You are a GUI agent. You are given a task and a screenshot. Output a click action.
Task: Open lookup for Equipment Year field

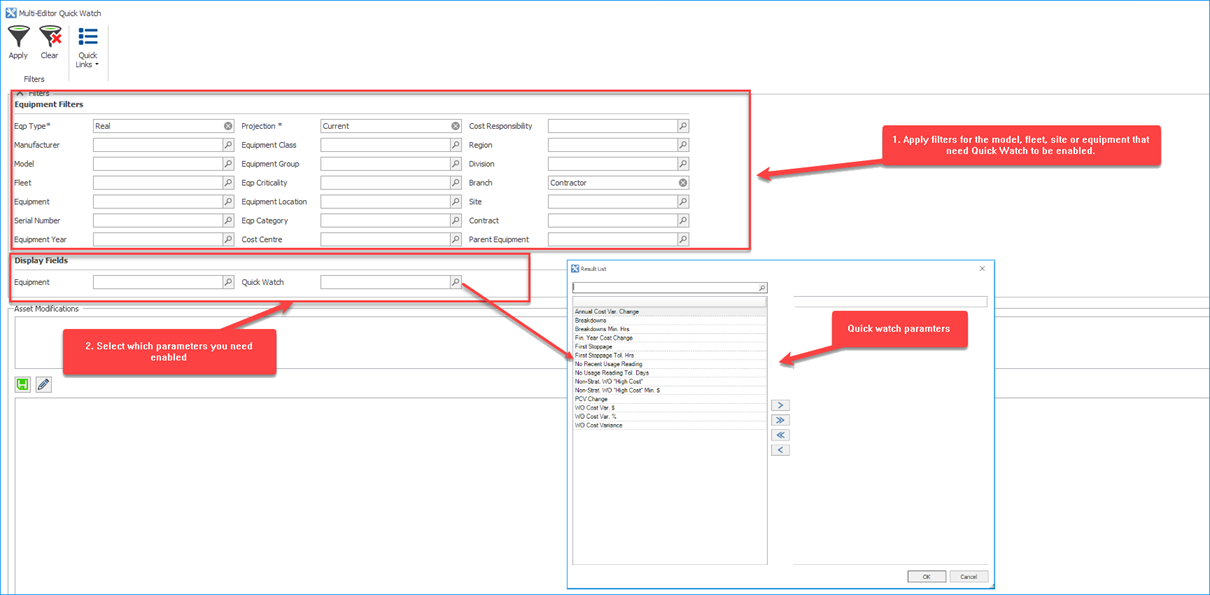(228, 240)
